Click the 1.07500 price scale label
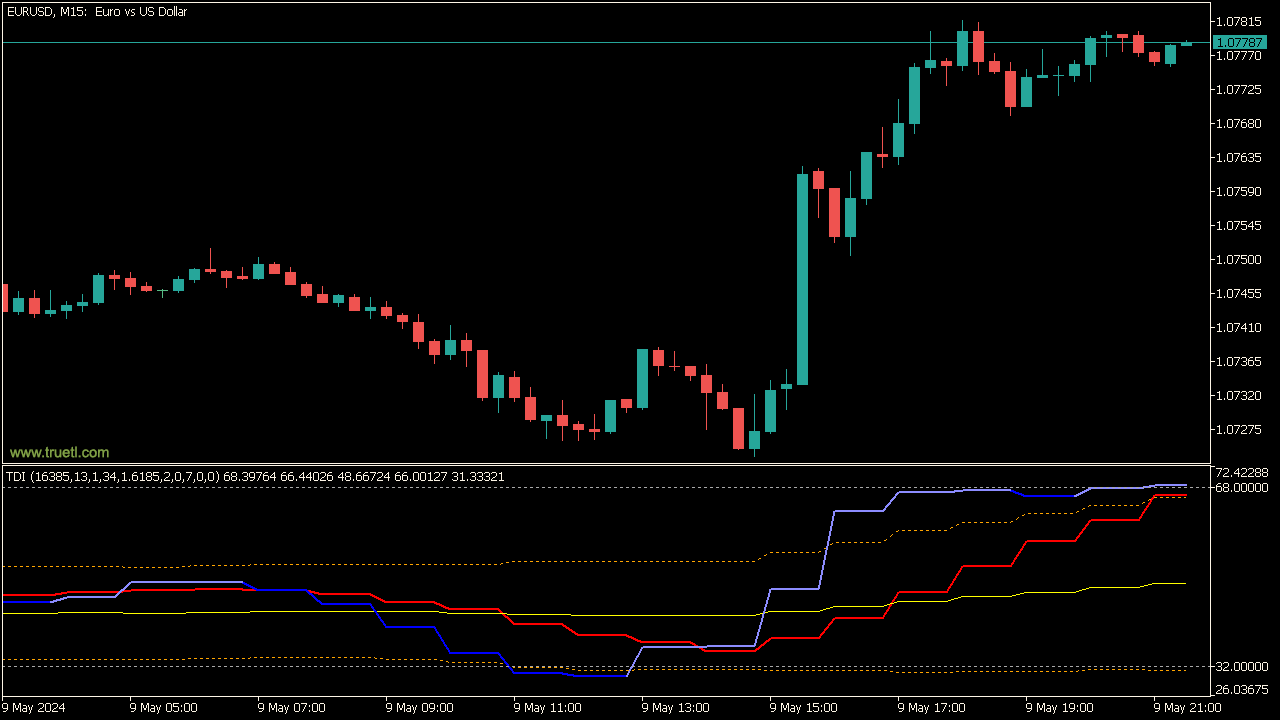The height and width of the screenshot is (720, 1280). point(1240,260)
